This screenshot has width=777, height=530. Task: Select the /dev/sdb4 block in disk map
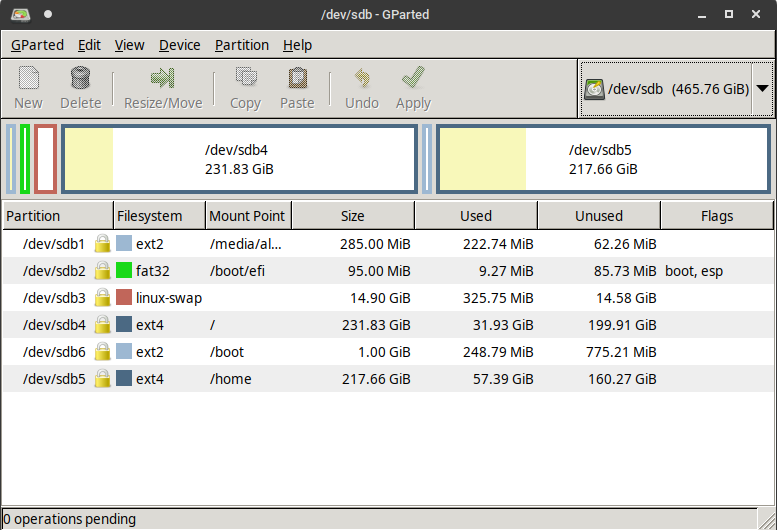239,159
